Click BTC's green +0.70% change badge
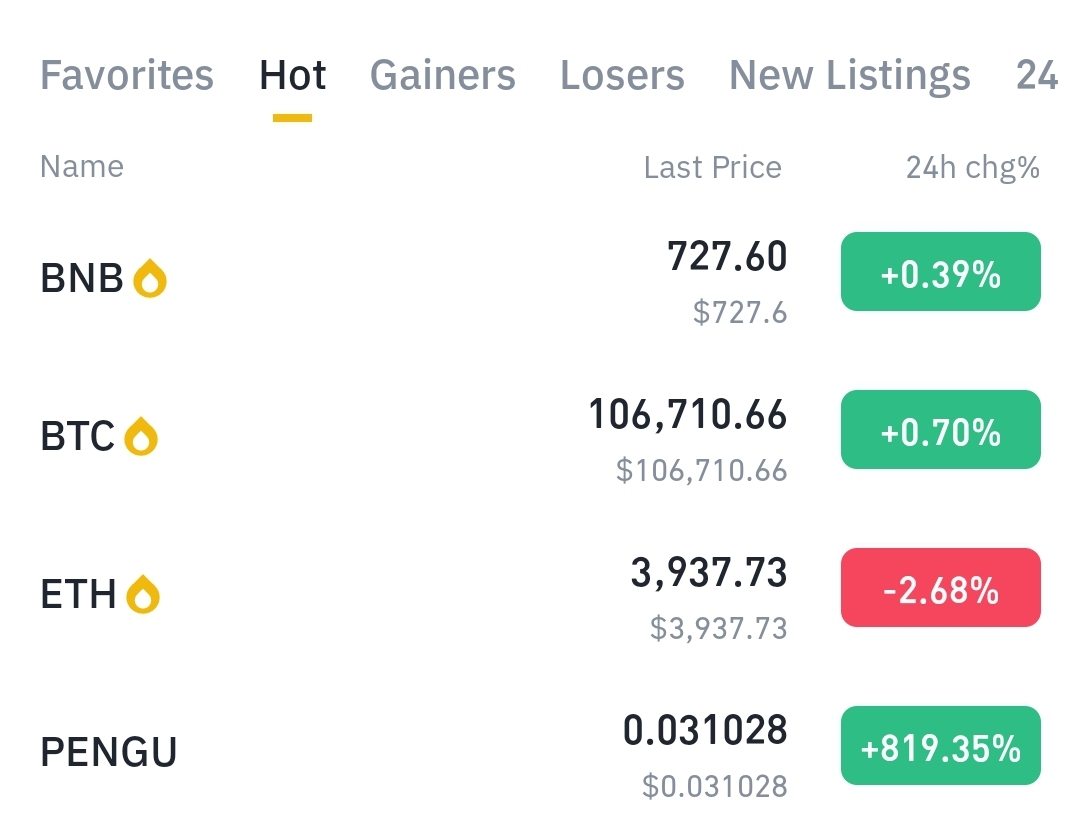Screen dimensions: 1080x823 pos(940,429)
